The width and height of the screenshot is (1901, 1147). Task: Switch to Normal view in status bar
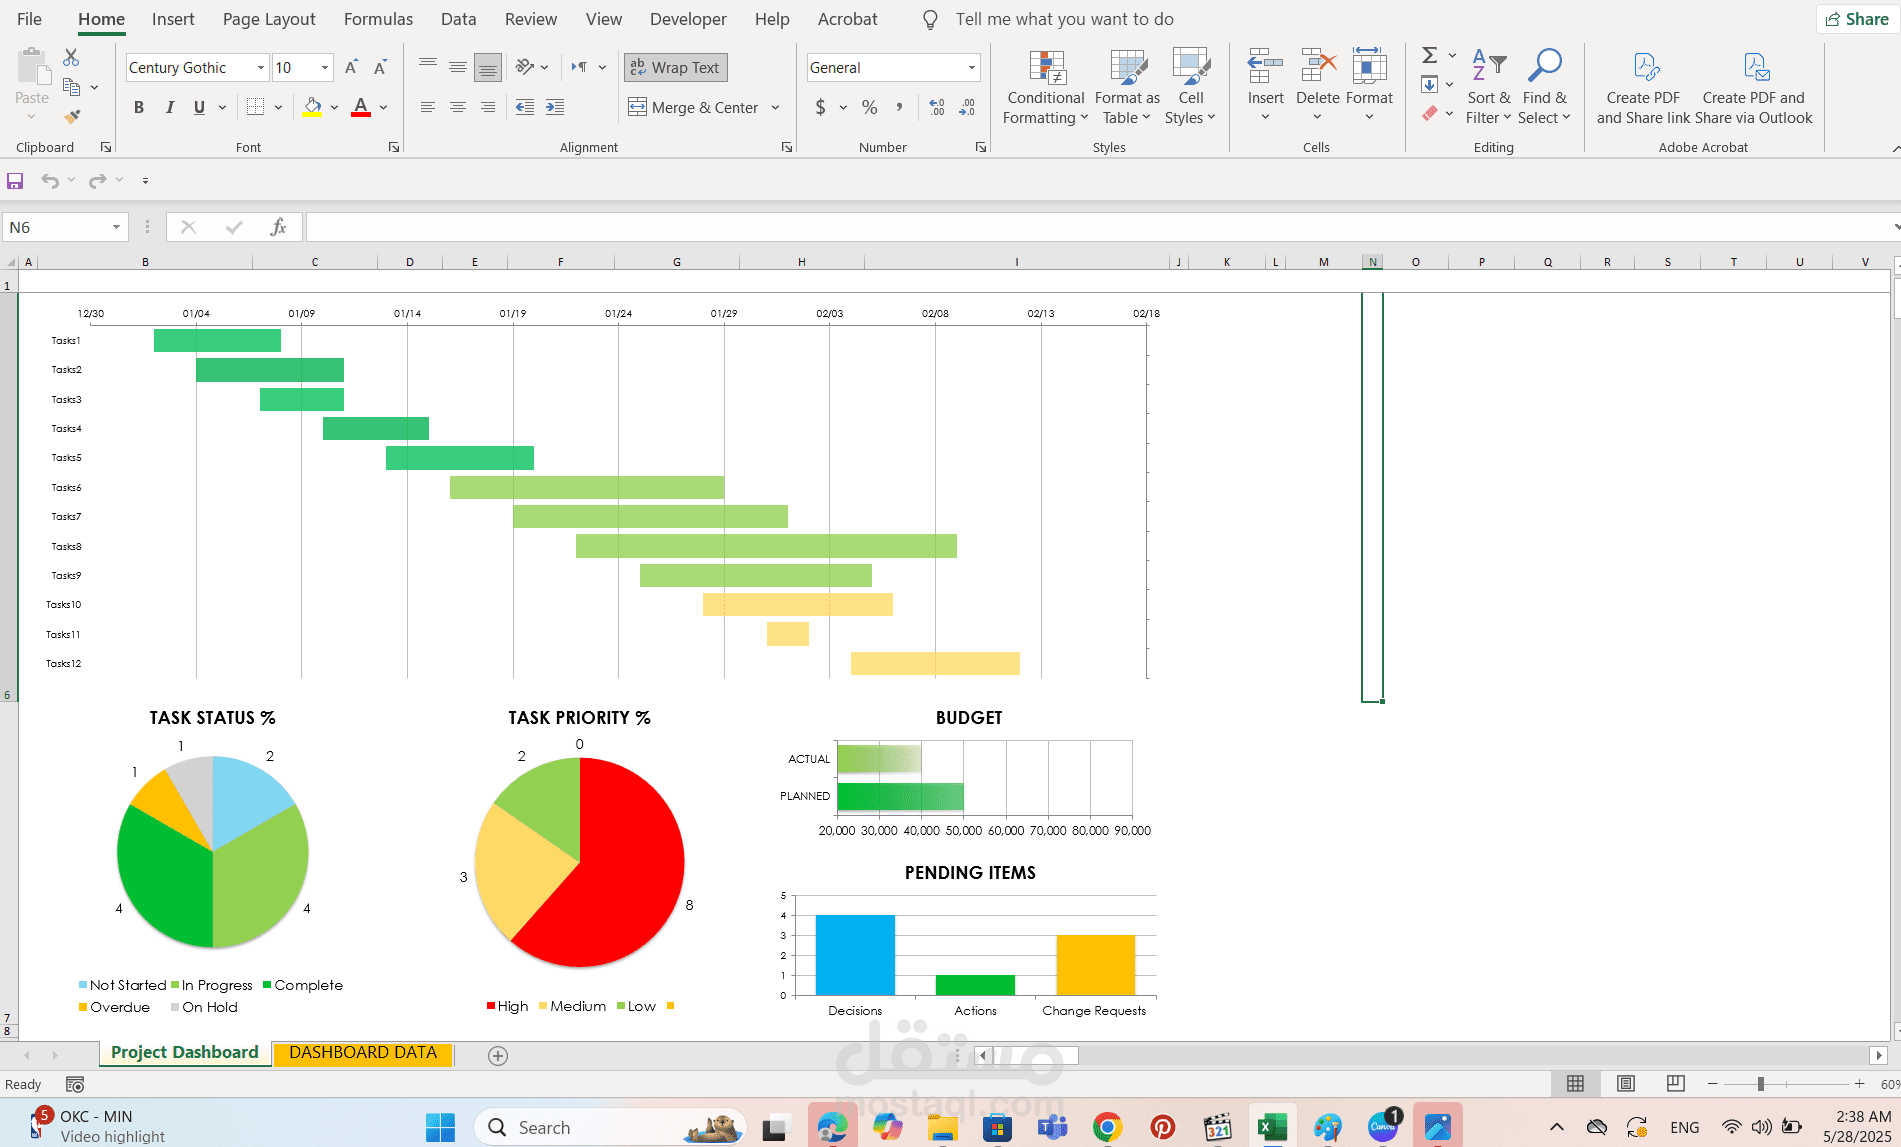pyautogui.click(x=1576, y=1084)
